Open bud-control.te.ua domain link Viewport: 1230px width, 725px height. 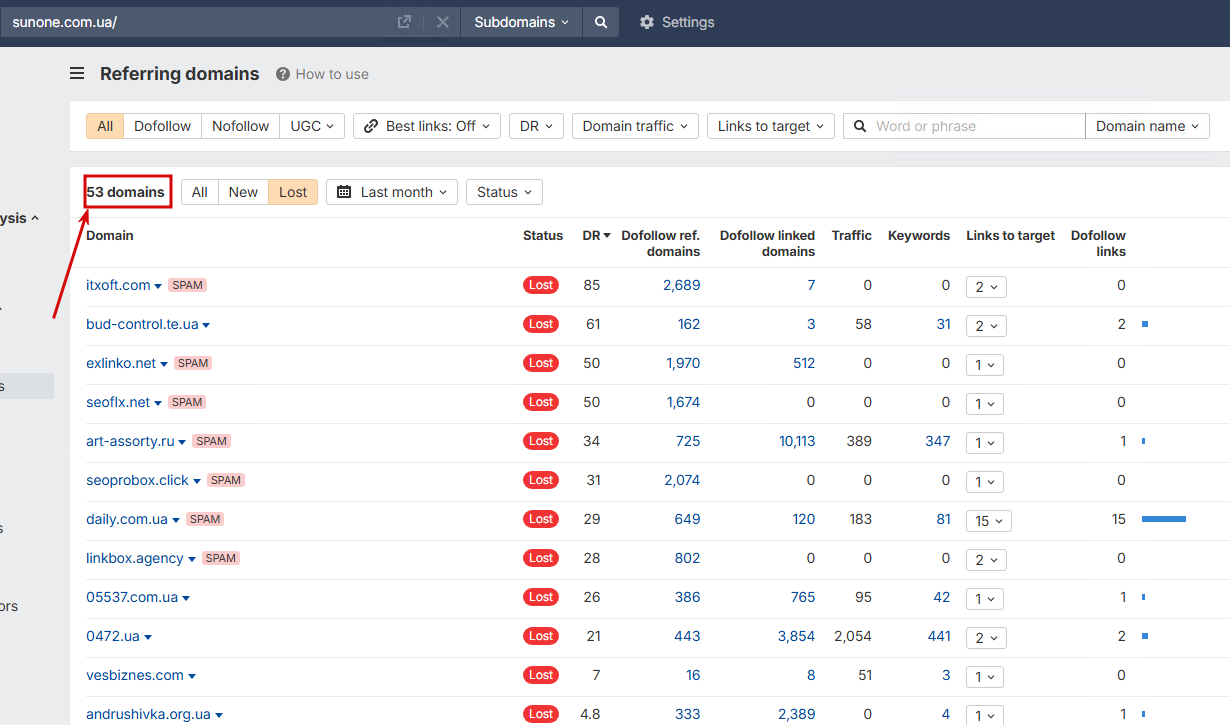point(142,324)
